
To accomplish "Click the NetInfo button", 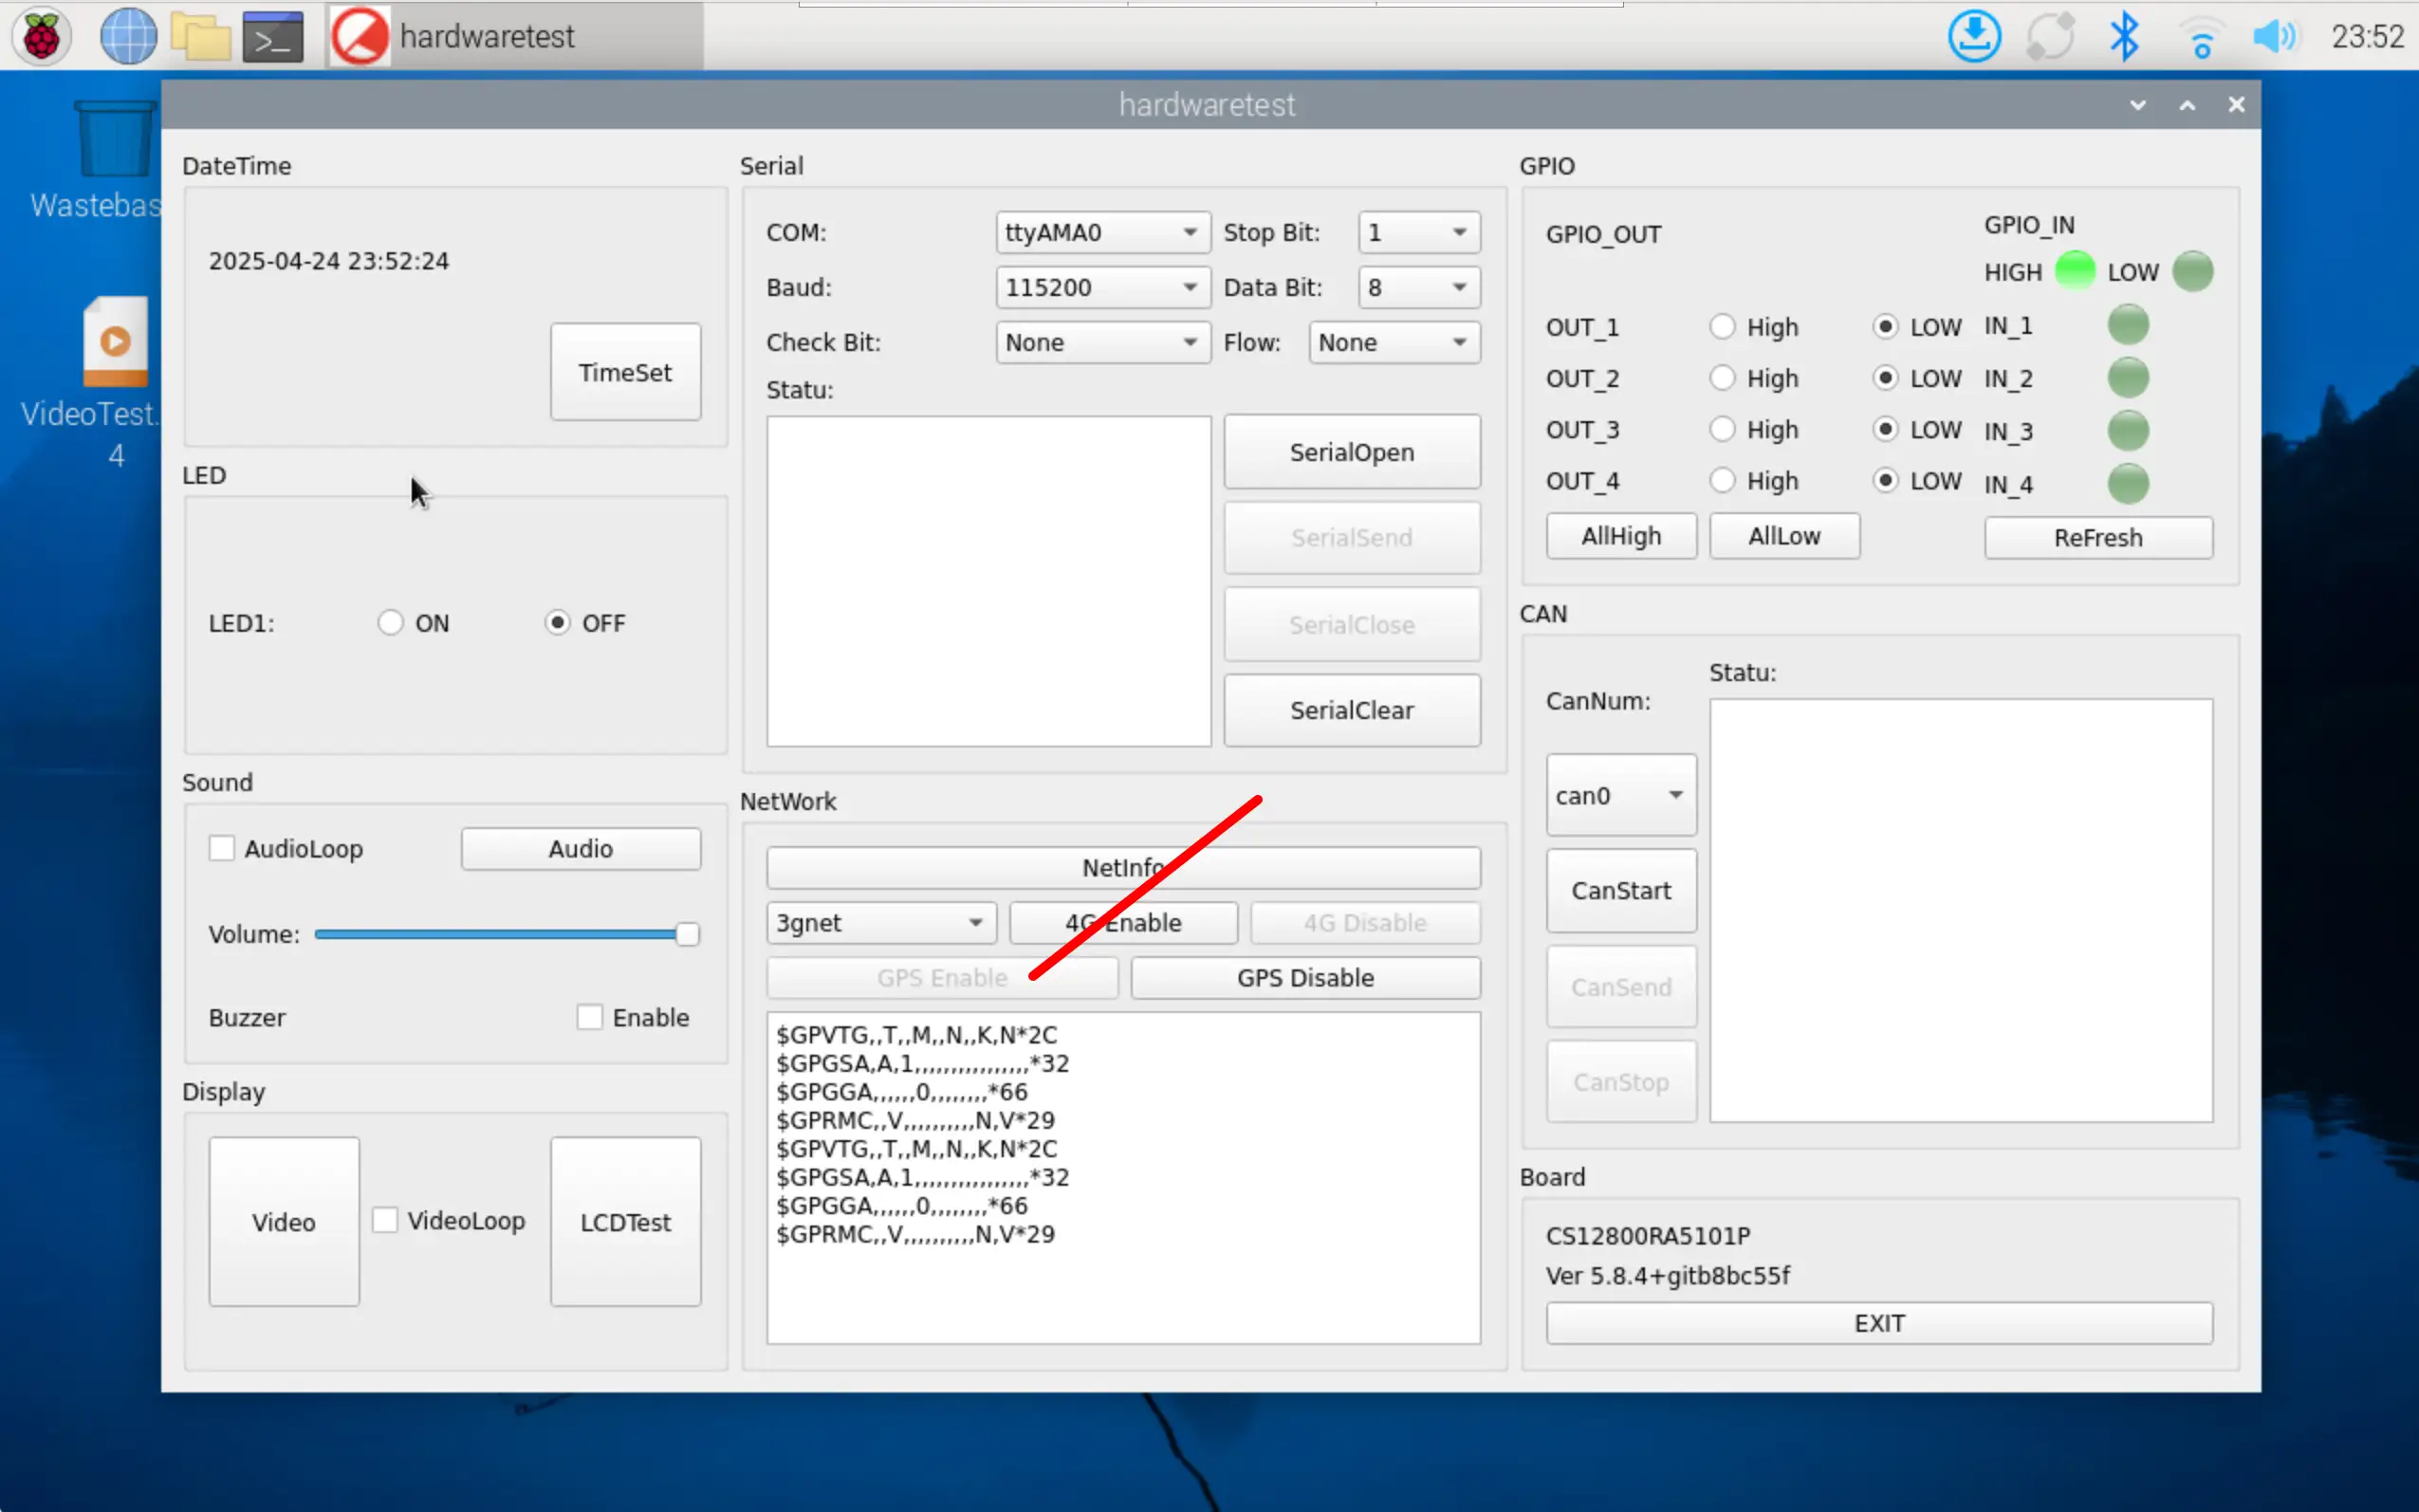I will click(x=1123, y=867).
